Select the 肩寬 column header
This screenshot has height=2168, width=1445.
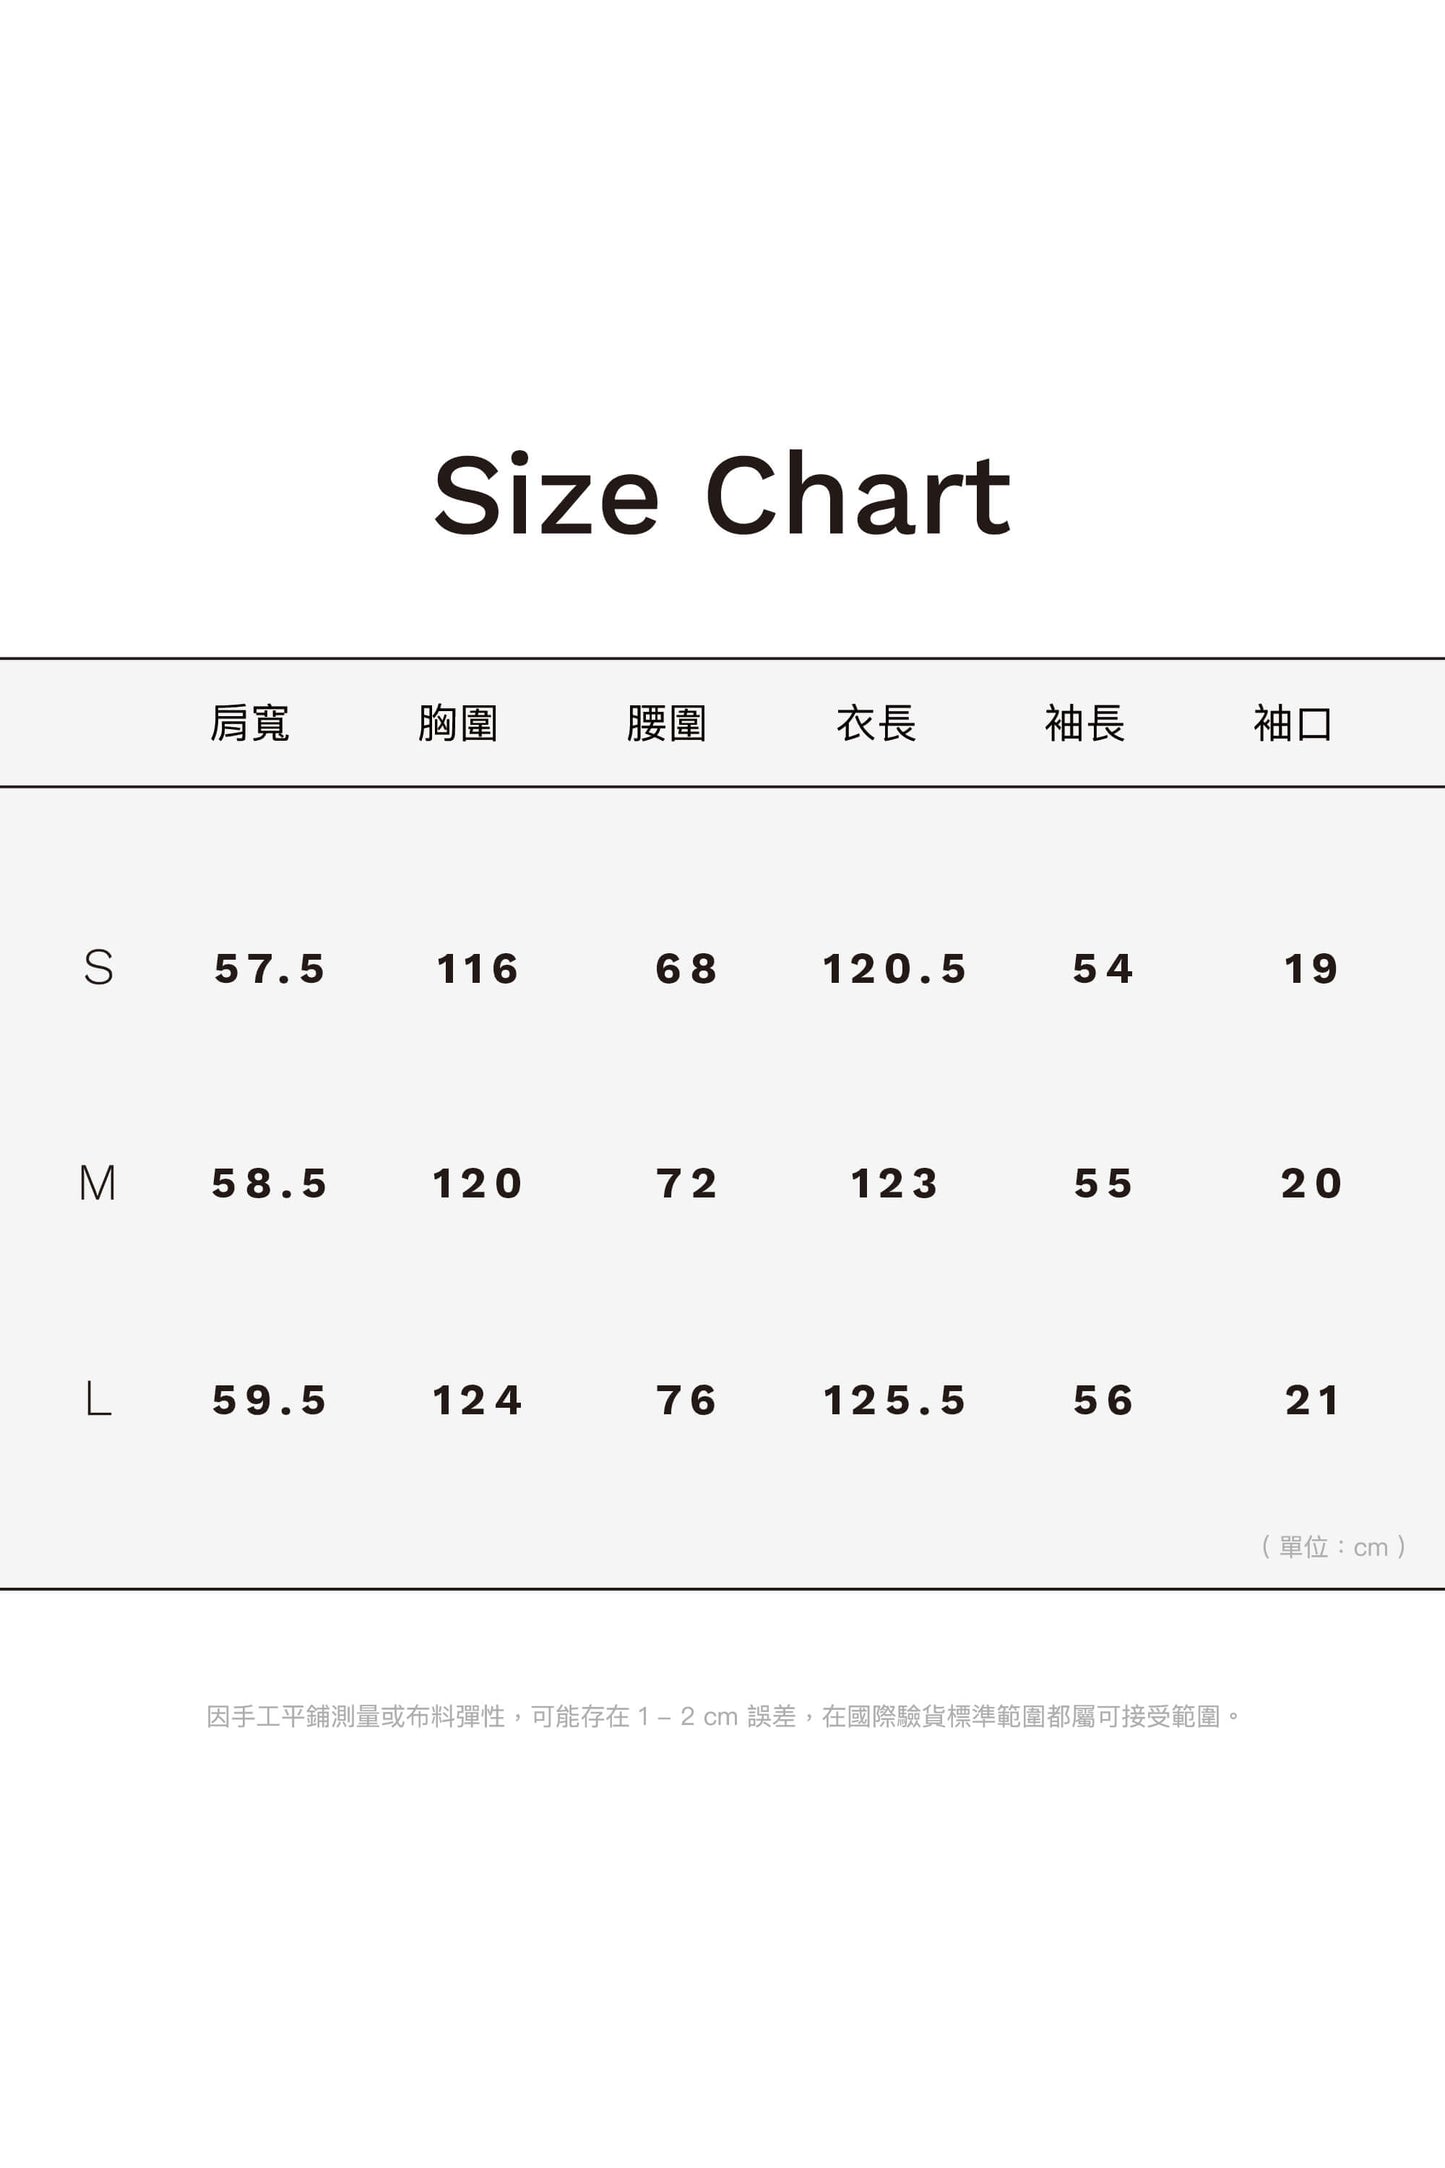(x=250, y=723)
